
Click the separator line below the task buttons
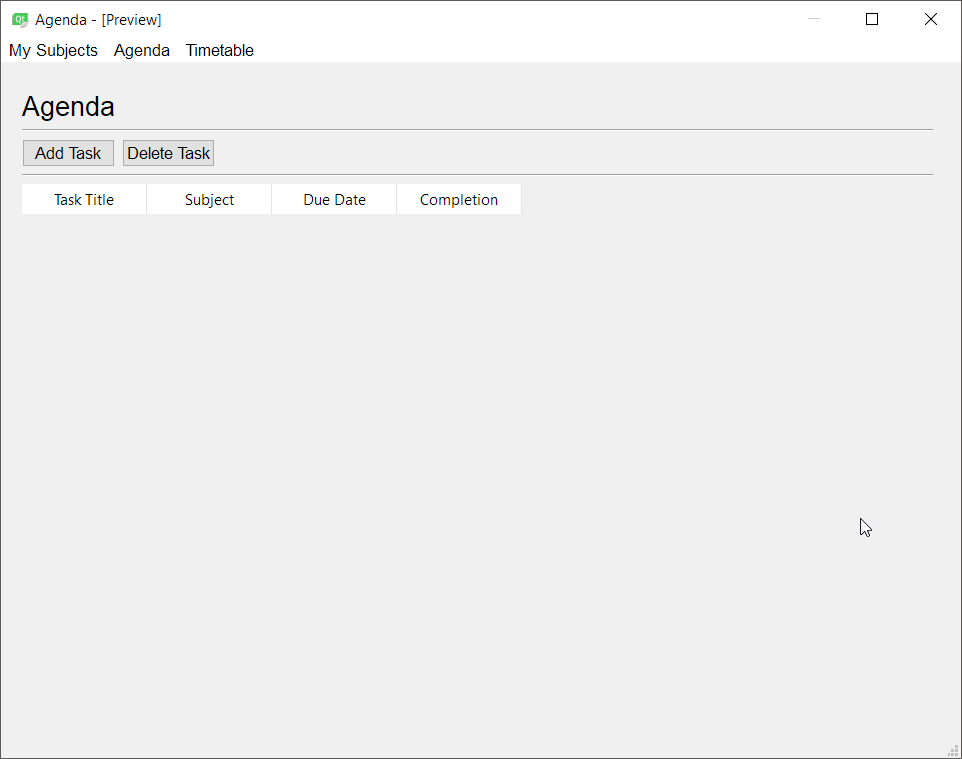click(477, 174)
